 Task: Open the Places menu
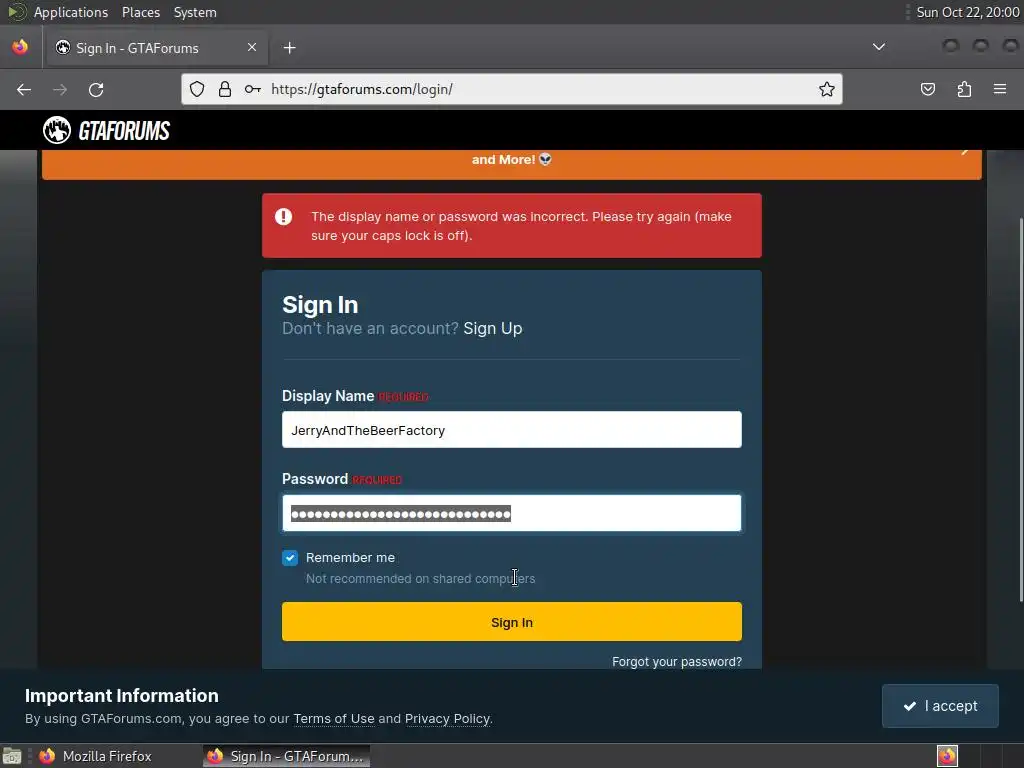point(141,12)
